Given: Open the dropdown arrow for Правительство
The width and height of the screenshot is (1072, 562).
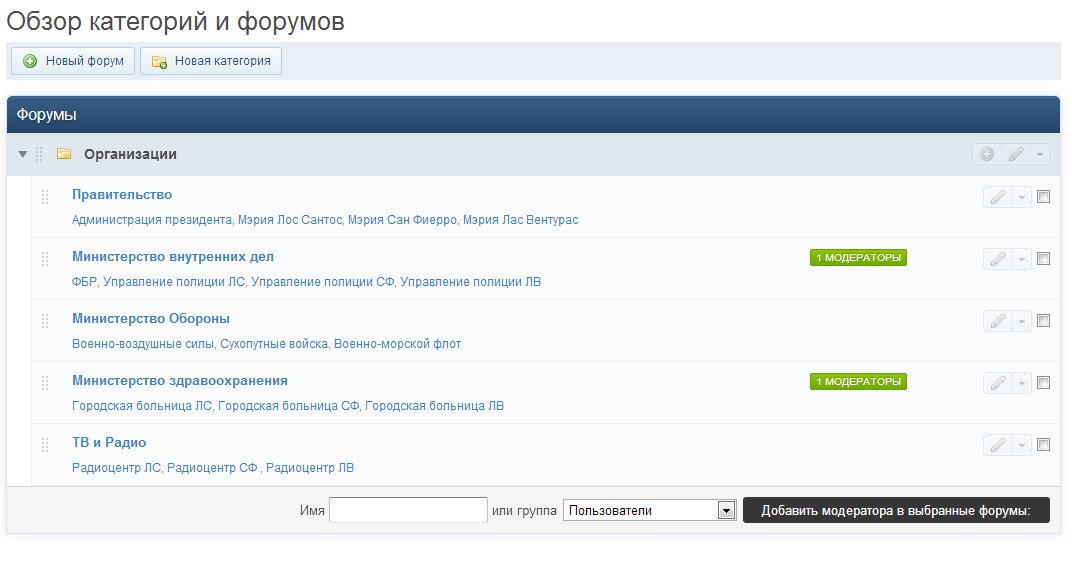Looking at the screenshot, I should click(1021, 197).
